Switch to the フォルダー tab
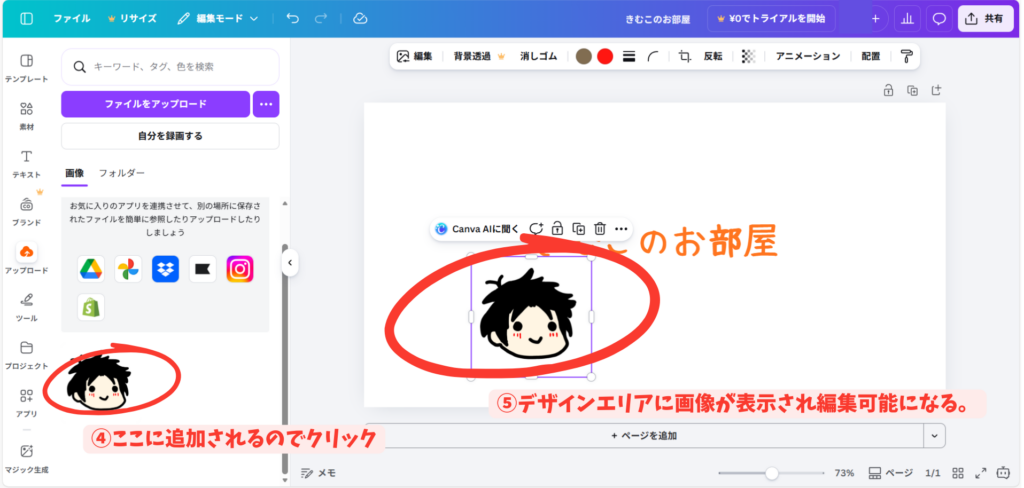The width and height of the screenshot is (1024, 488). point(122,173)
